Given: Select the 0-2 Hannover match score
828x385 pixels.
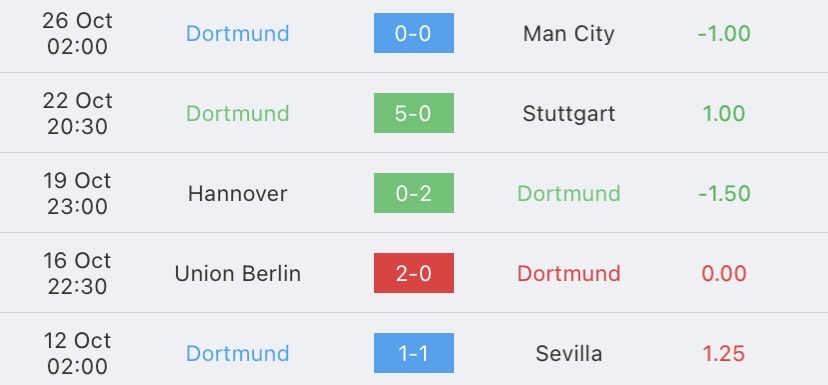Looking at the screenshot, I should (x=413, y=193).
